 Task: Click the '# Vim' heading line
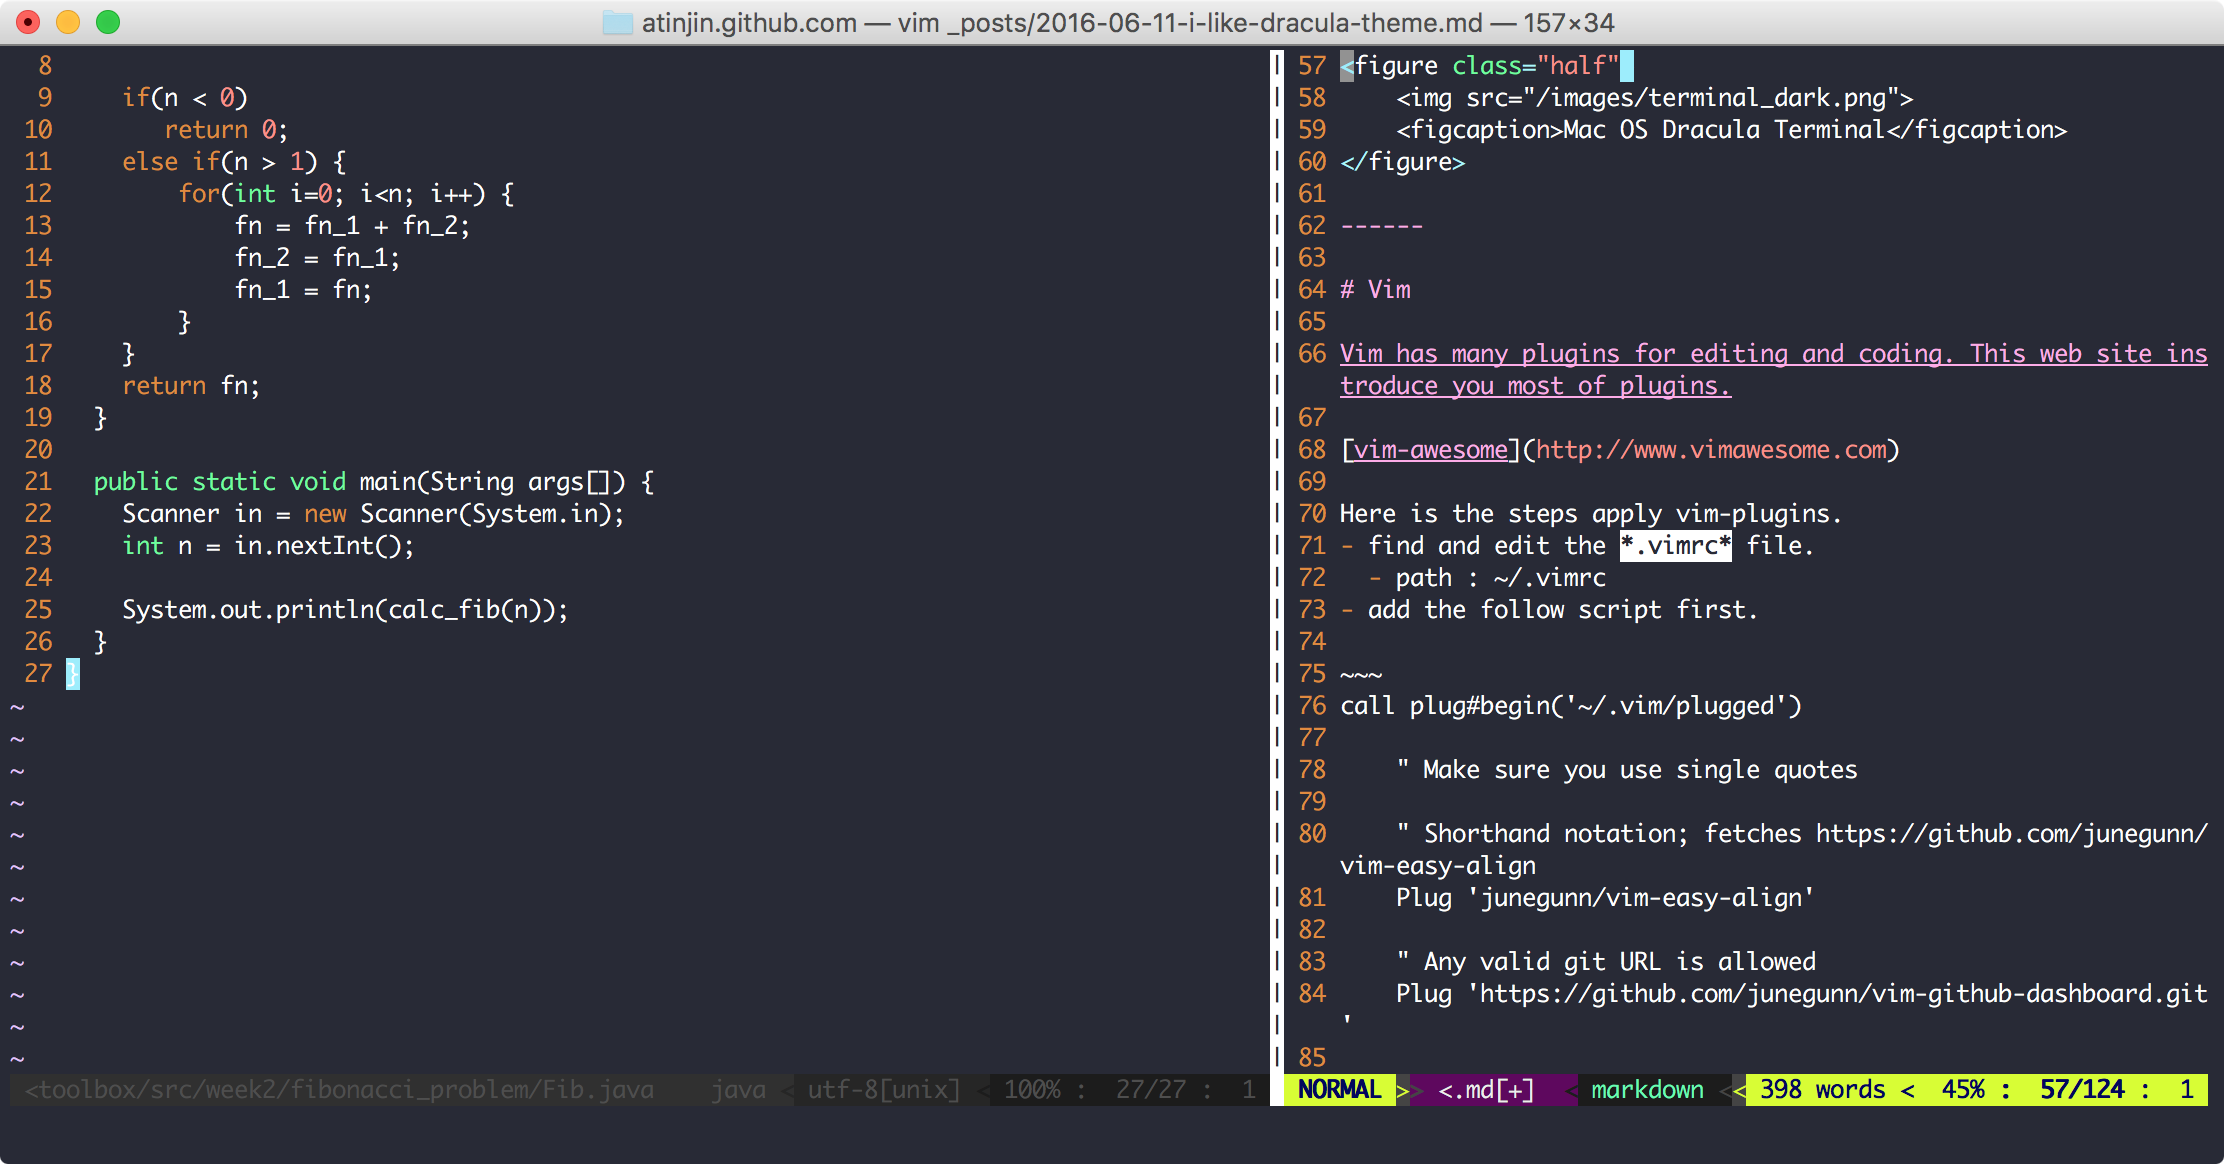point(1375,290)
